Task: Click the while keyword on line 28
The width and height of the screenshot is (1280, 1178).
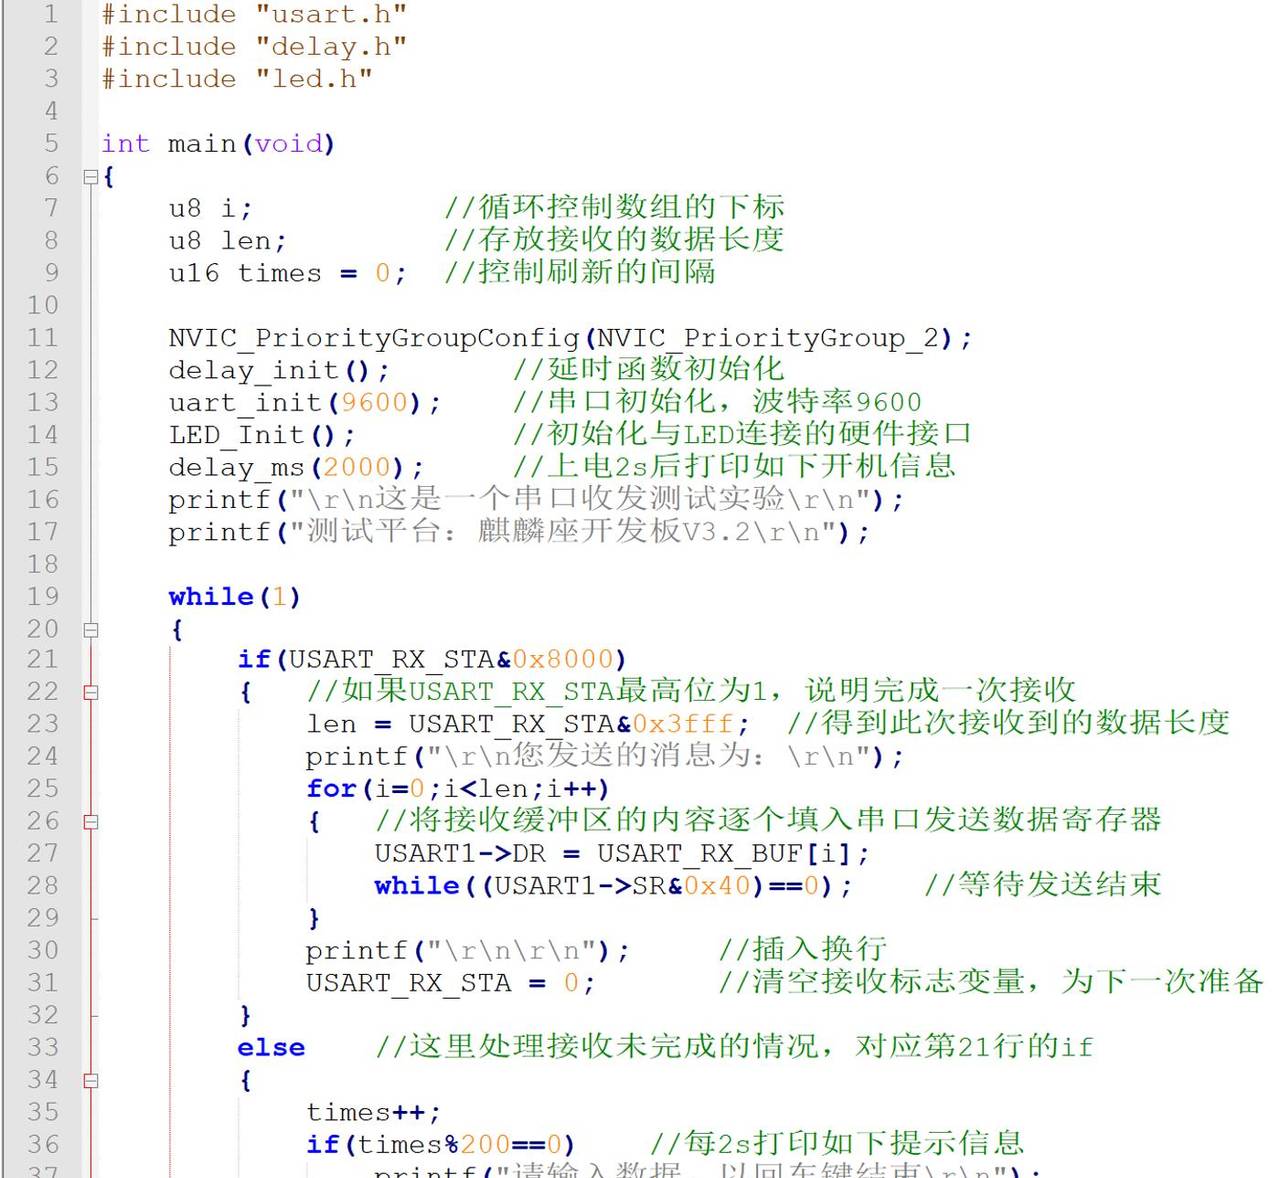Action: pos(414,885)
